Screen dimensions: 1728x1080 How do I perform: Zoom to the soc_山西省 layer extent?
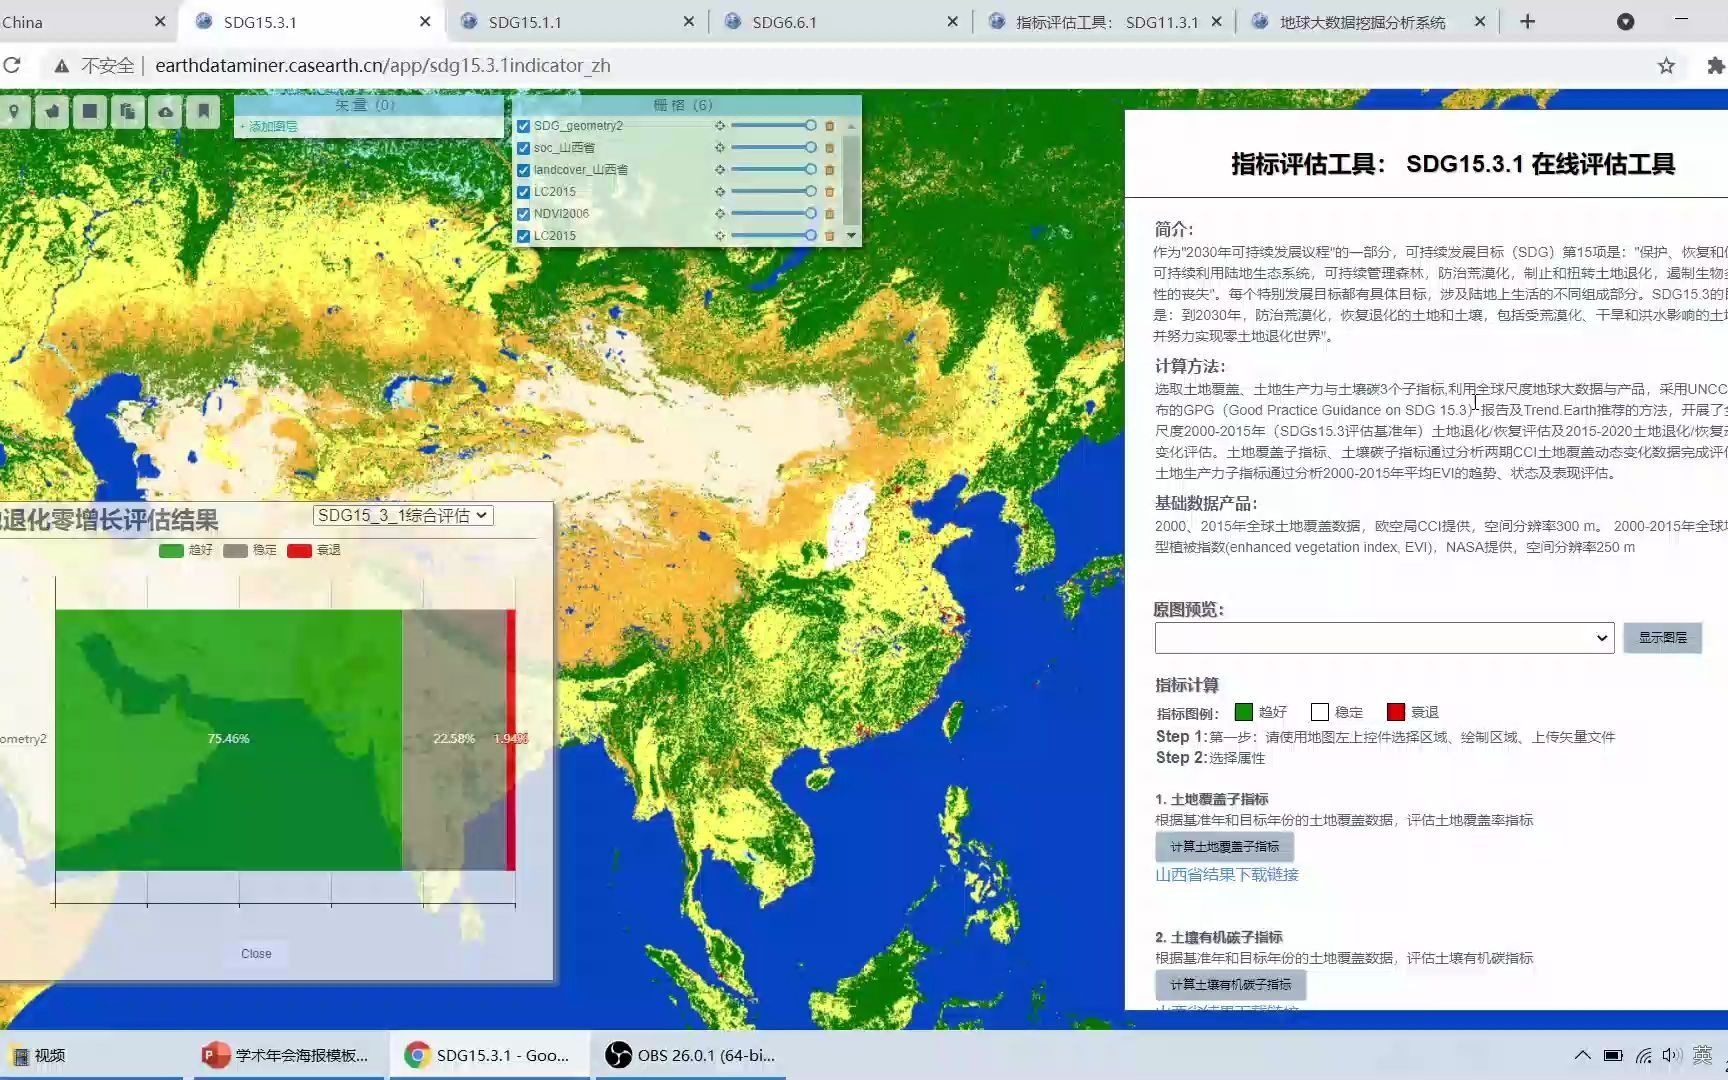[719, 148]
